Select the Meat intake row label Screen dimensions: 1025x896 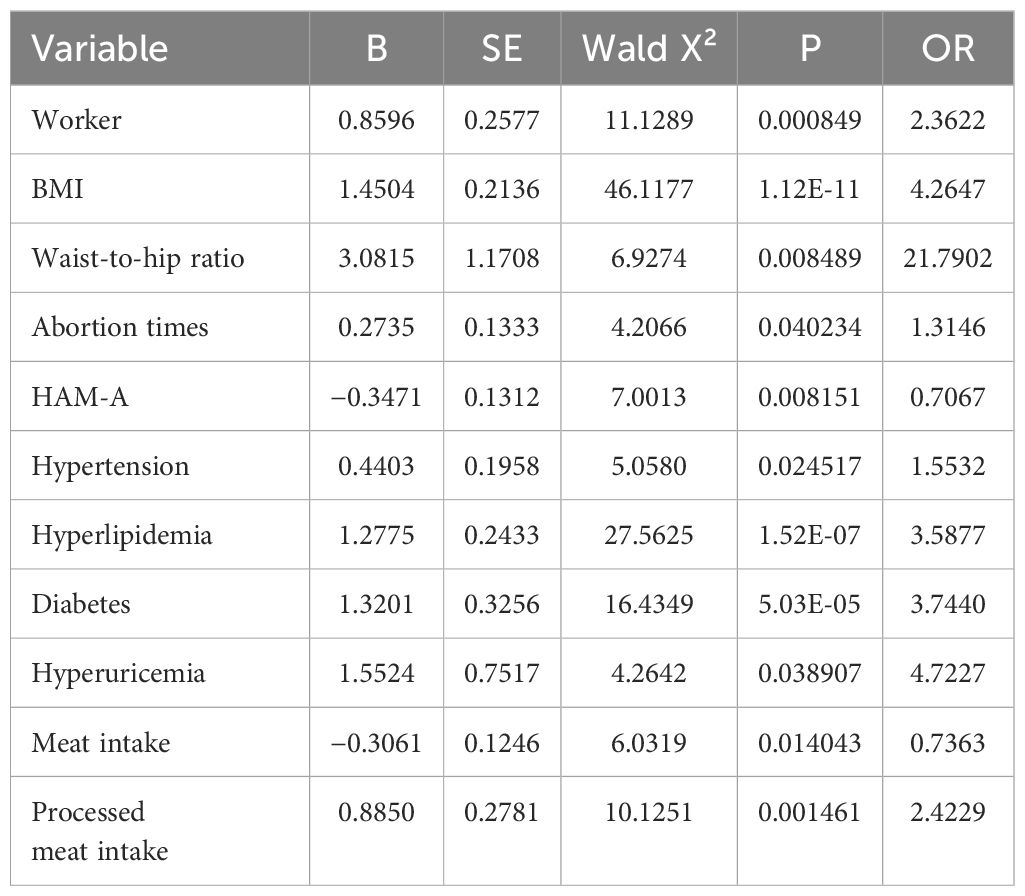point(101,743)
